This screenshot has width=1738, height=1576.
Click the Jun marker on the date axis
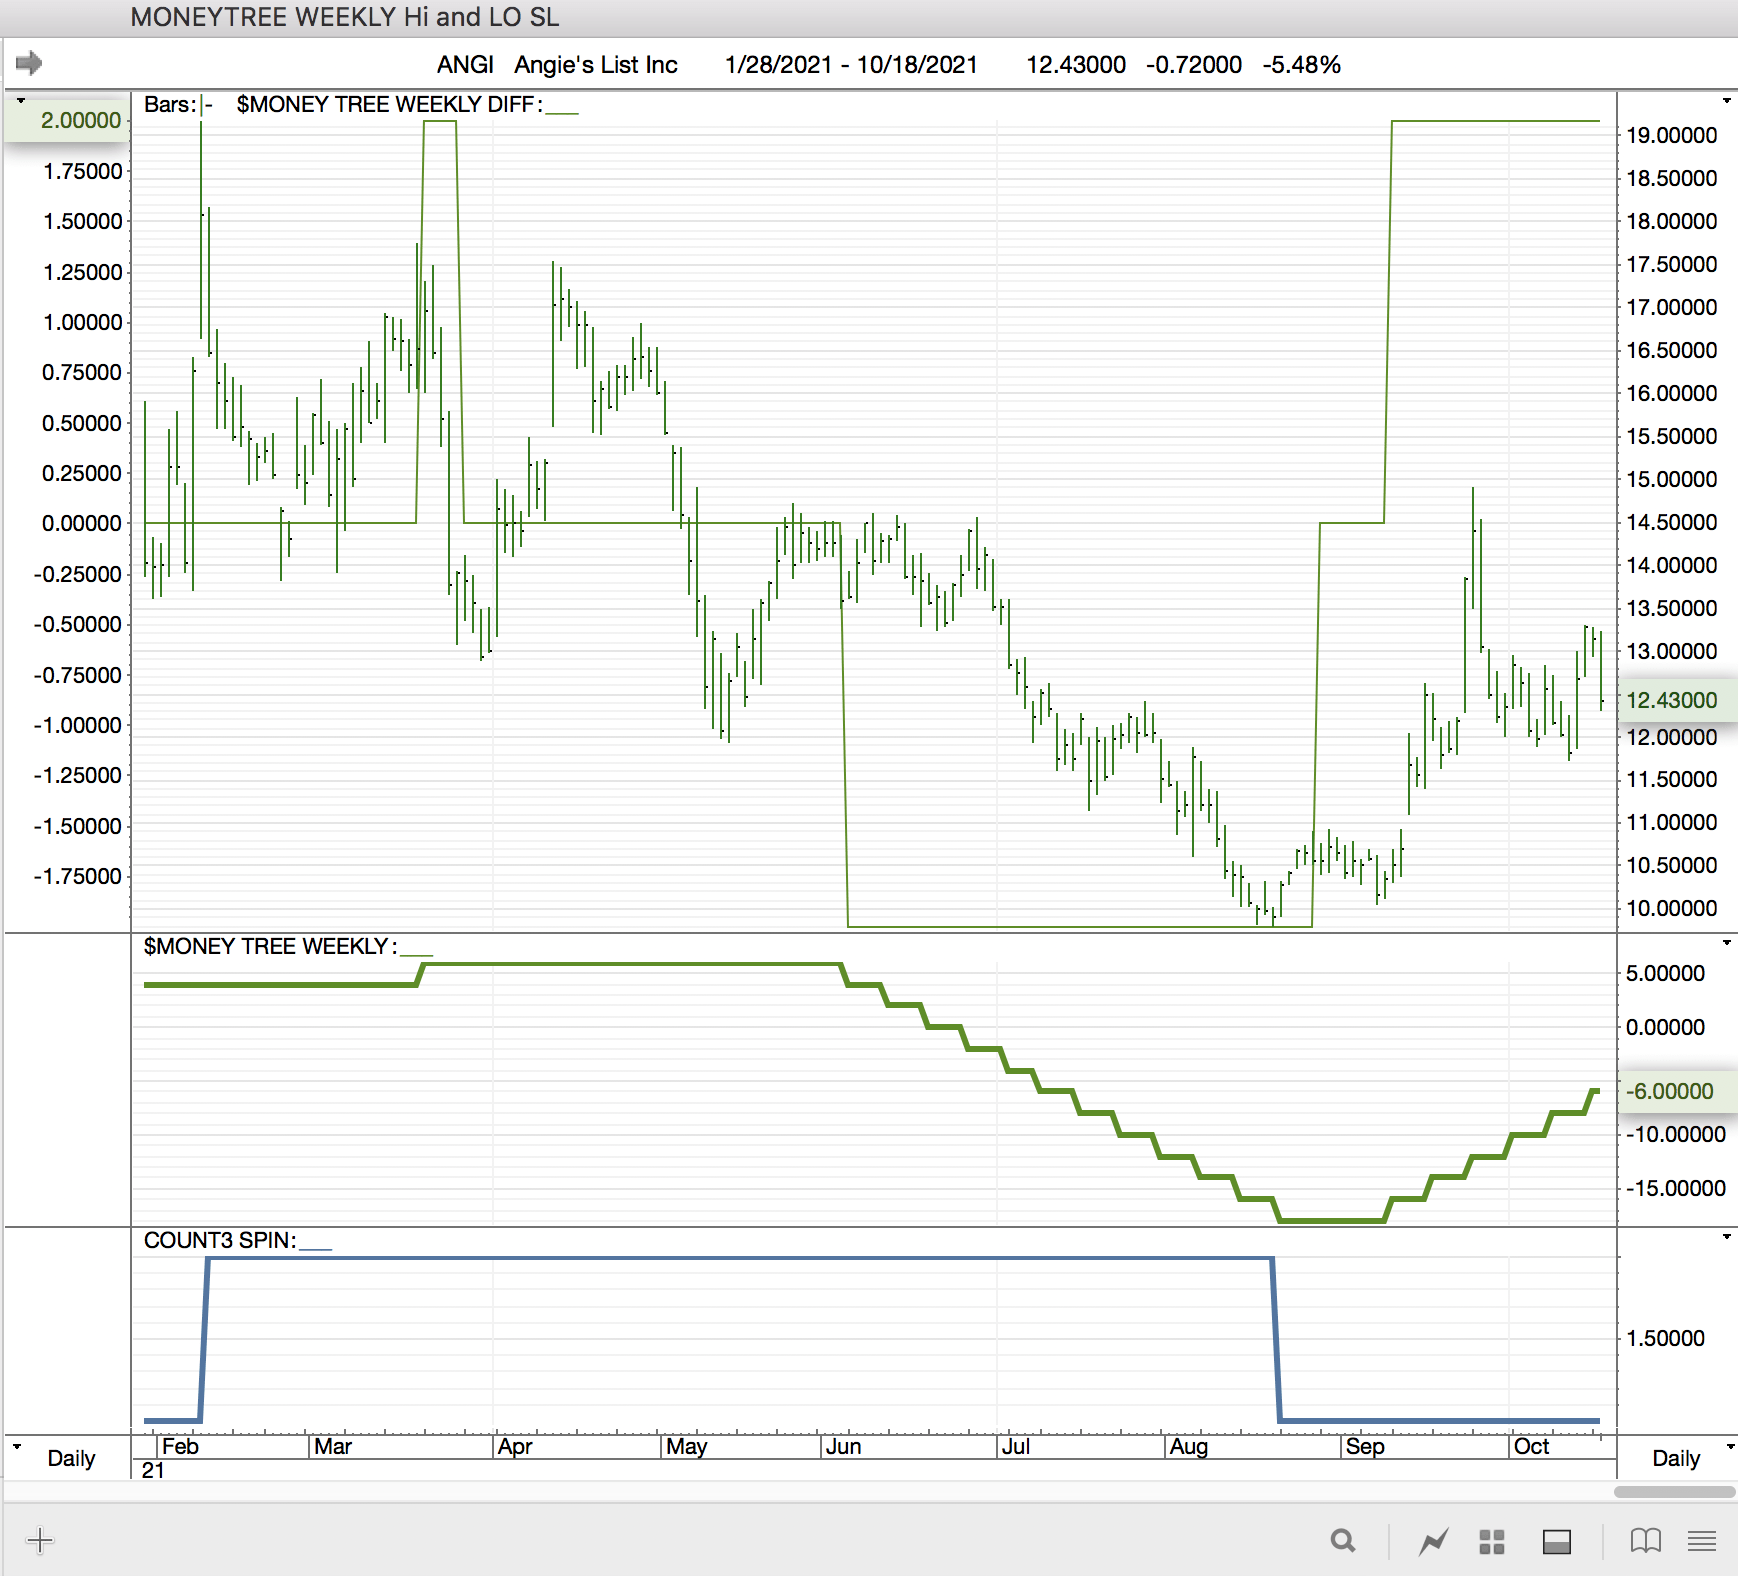coord(843,1446)
